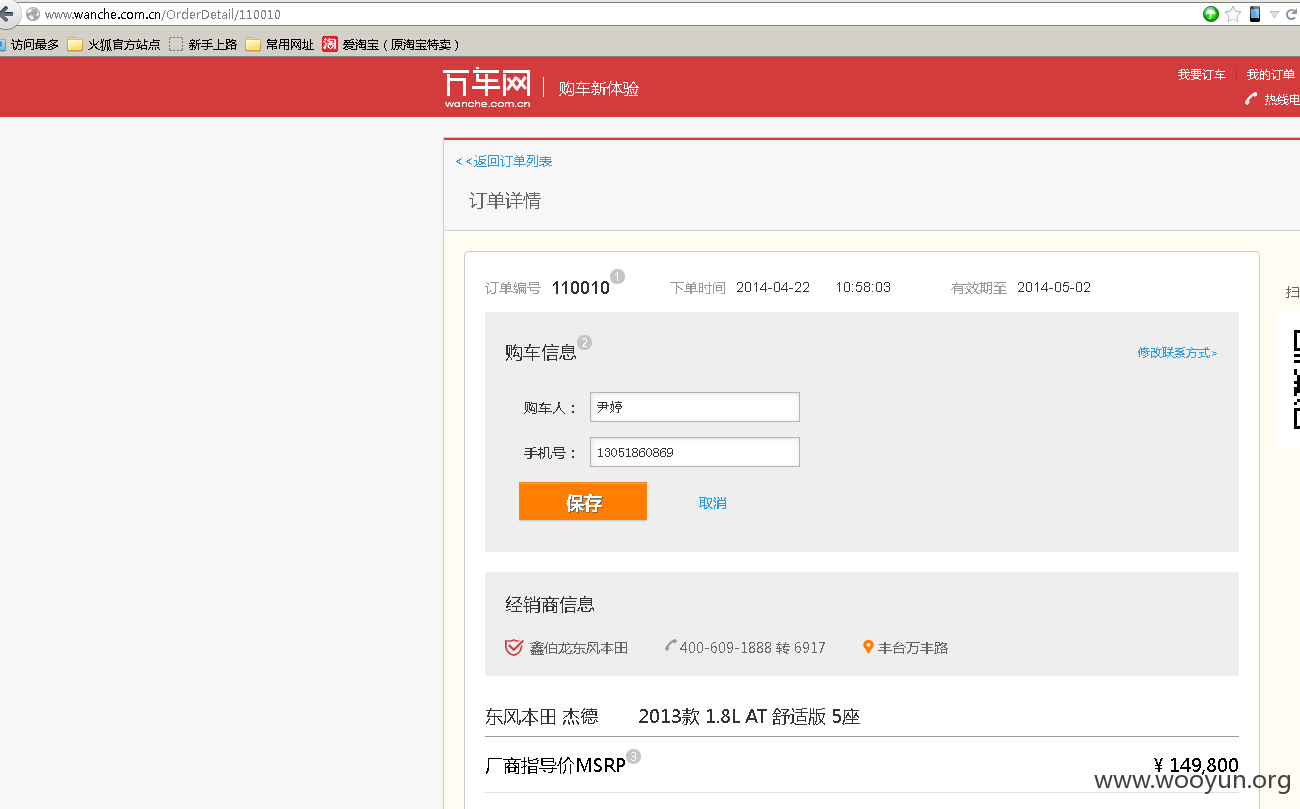Open the 爱淘宝 bookmark

(x=391, y=45)
